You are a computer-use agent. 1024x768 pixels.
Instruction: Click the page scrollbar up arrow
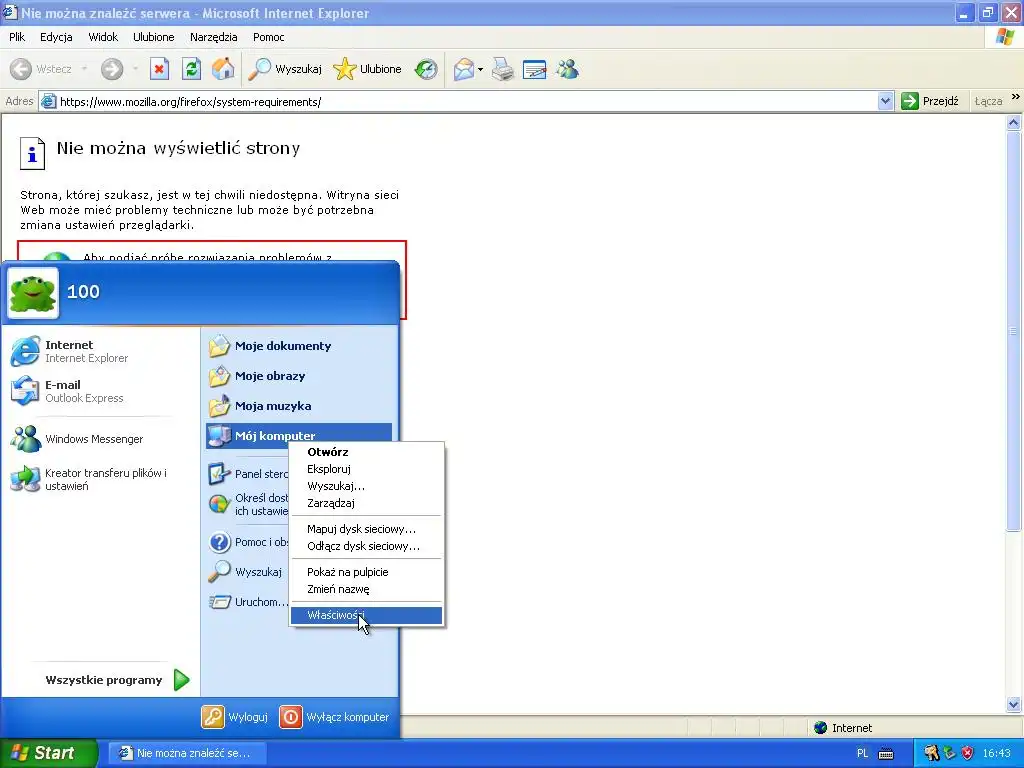(1014, 122)
